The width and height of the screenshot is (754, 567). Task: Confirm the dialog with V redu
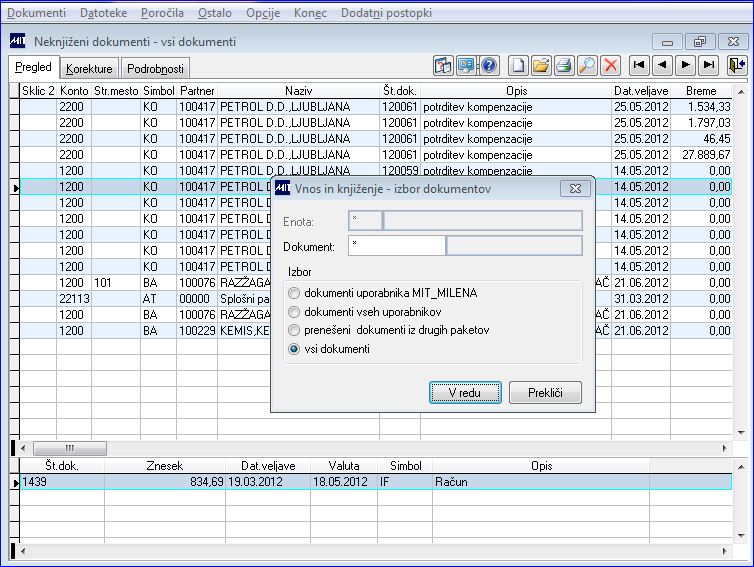pyautogui.click(x=465, y=392)
